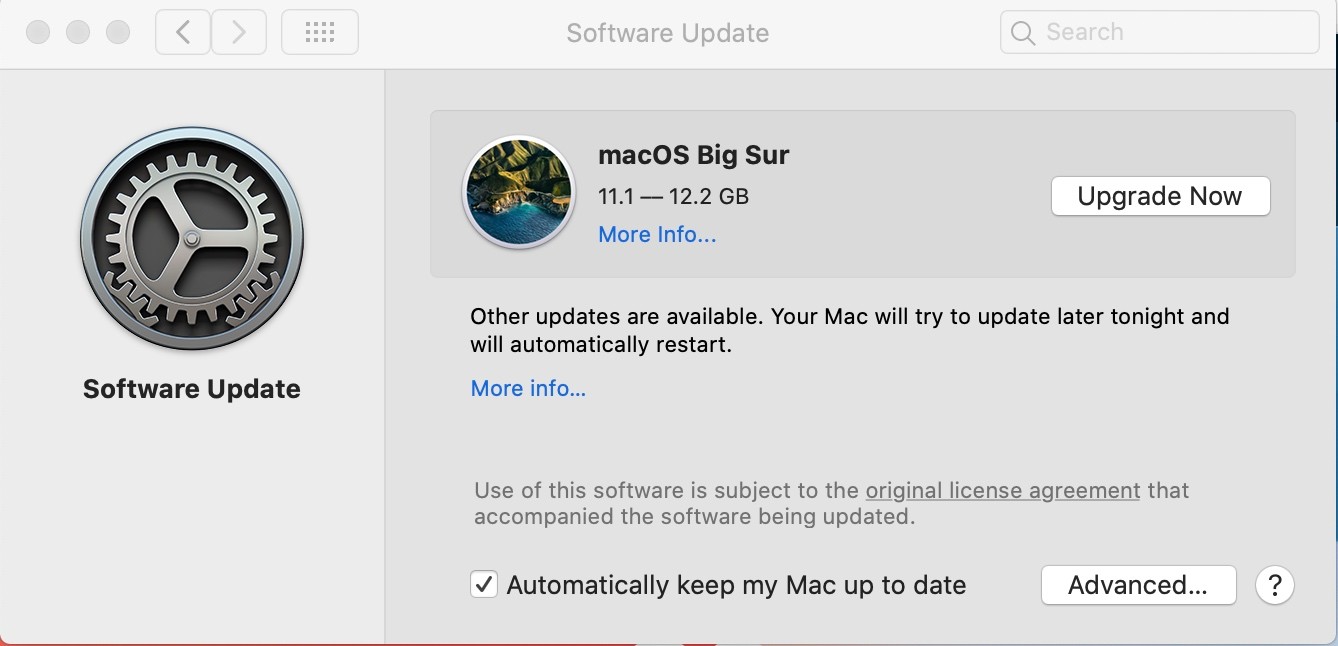Zoom the window with the third title-bar button
This screenshot has height=646, width=1338.
click(x=118, y=32)
